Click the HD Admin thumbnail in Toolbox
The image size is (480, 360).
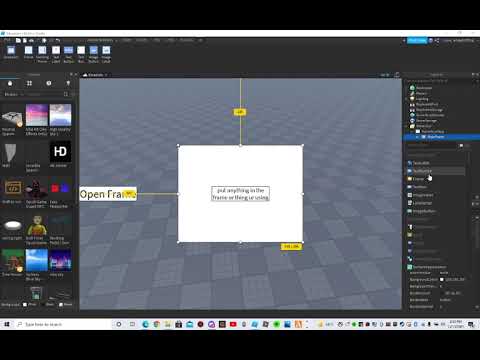pos(60,152)
